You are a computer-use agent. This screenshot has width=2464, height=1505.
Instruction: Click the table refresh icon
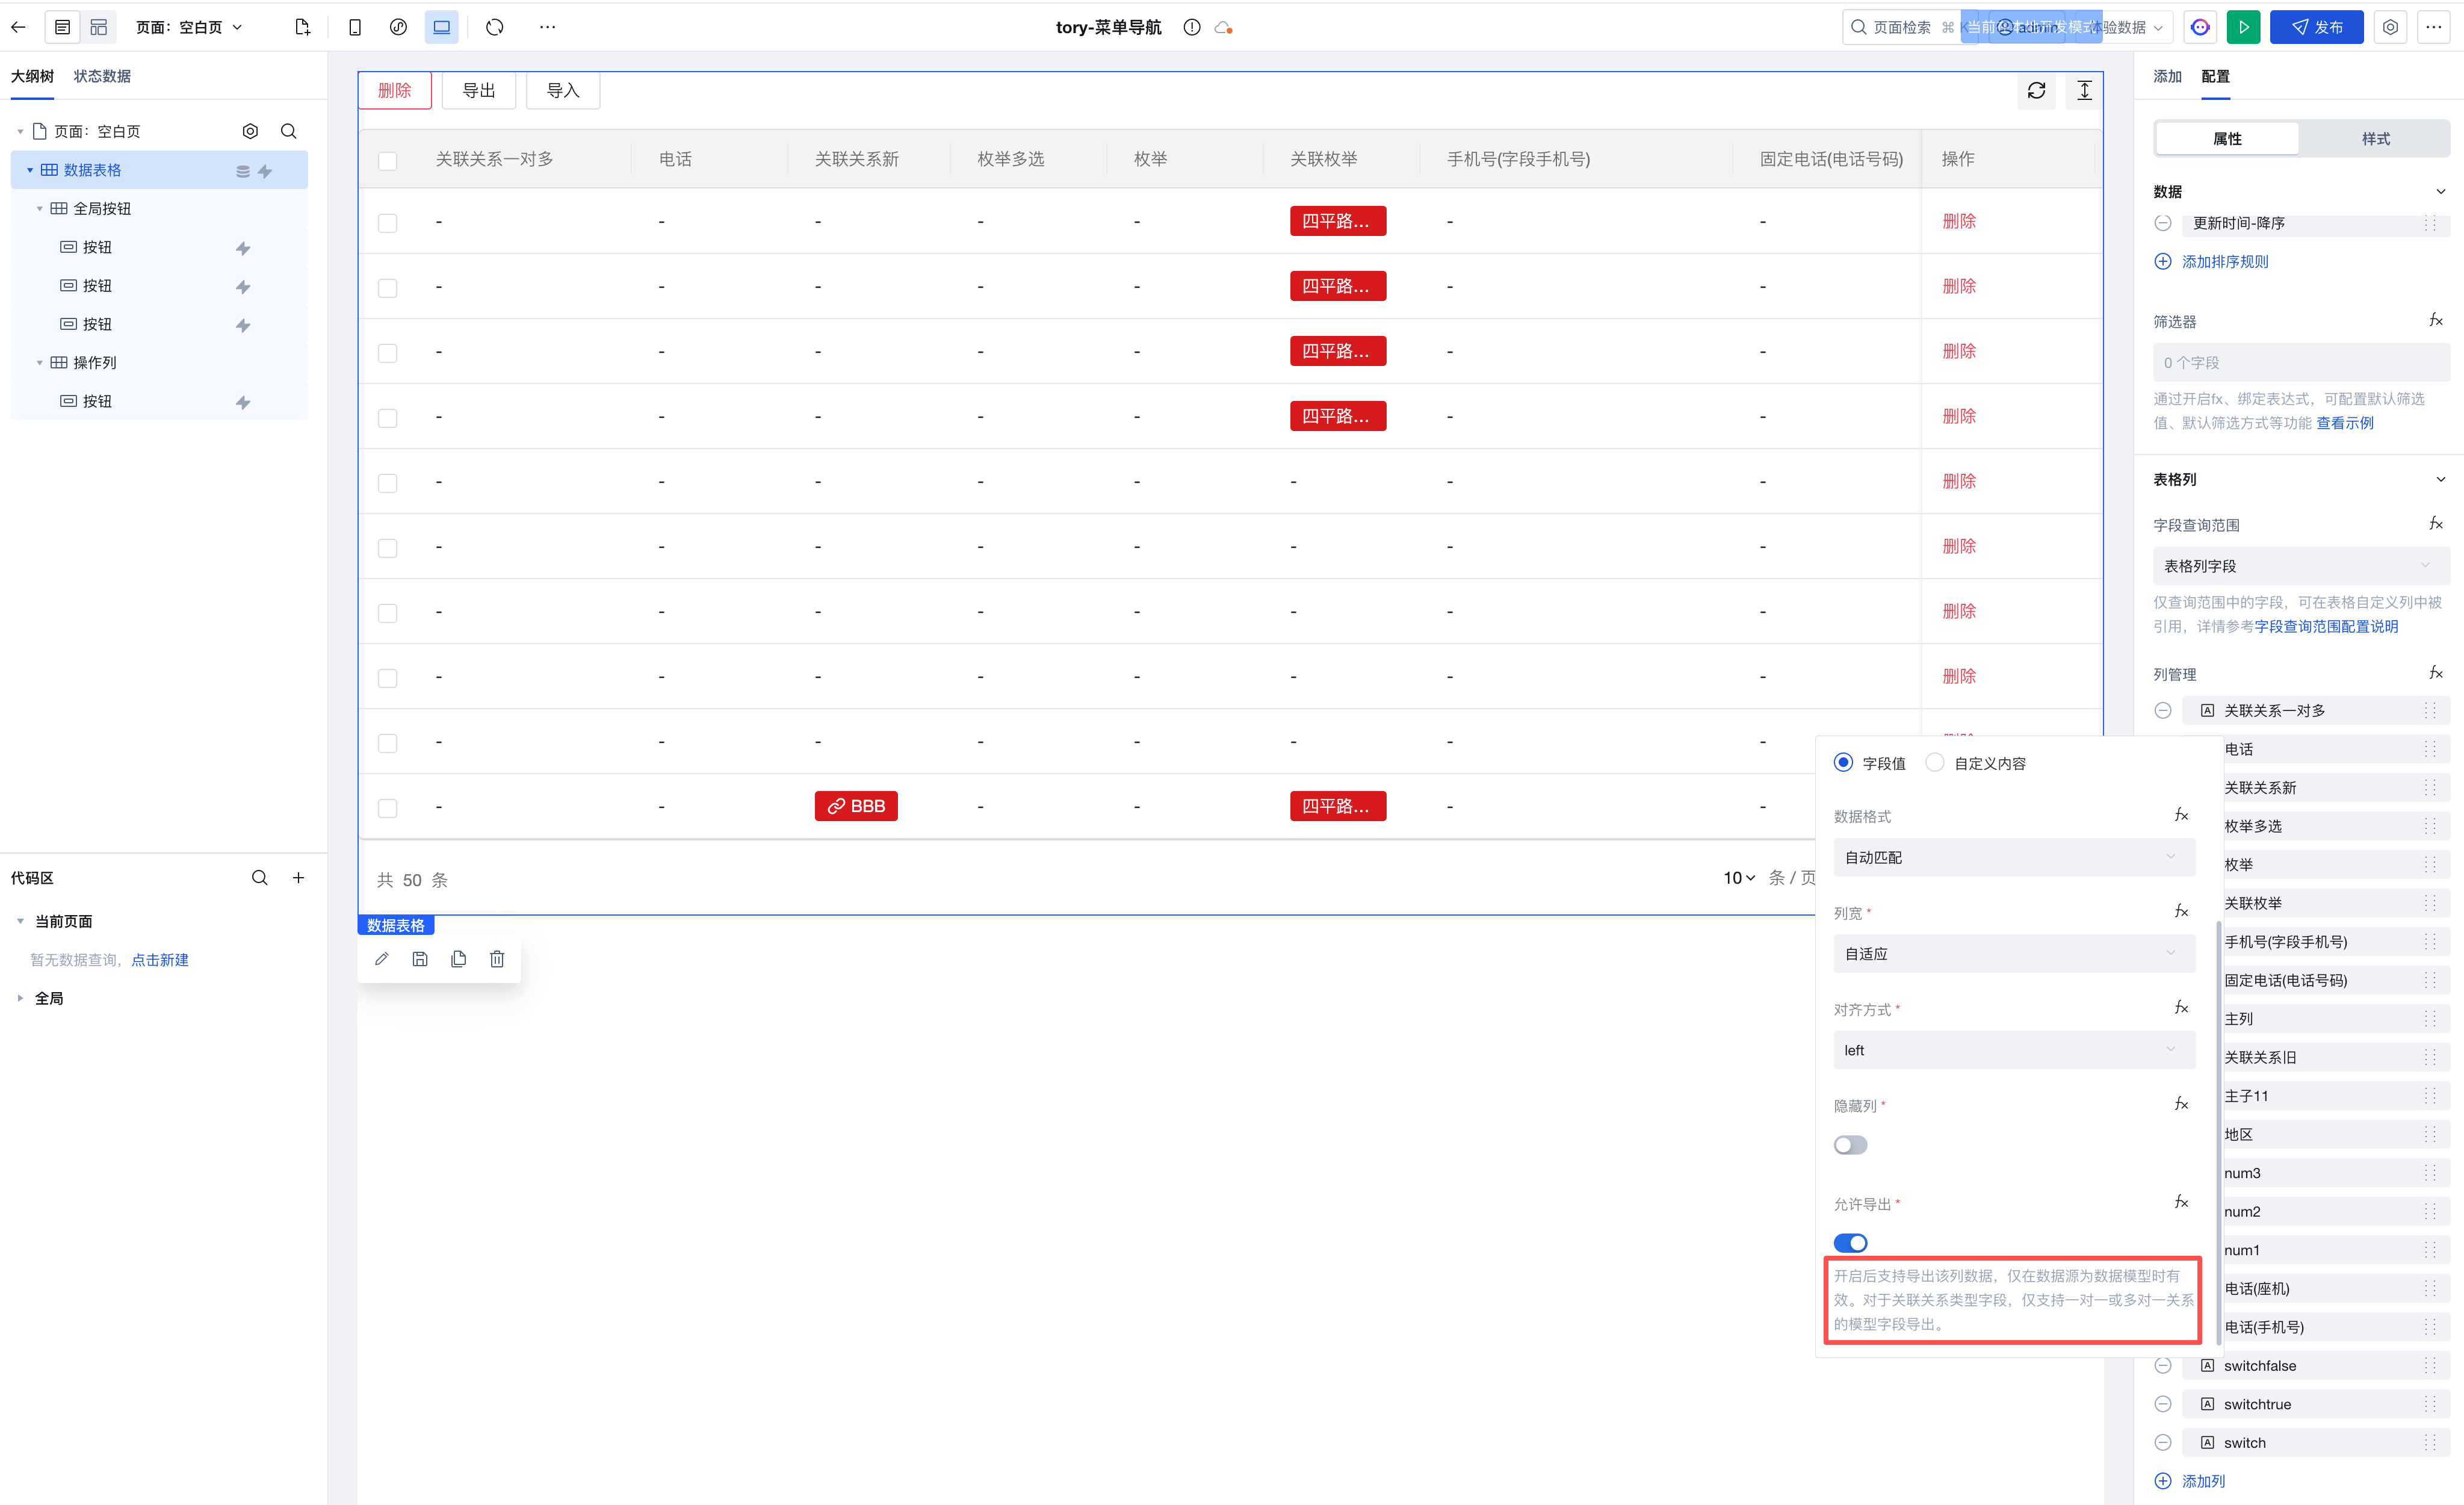point(2036,91)
